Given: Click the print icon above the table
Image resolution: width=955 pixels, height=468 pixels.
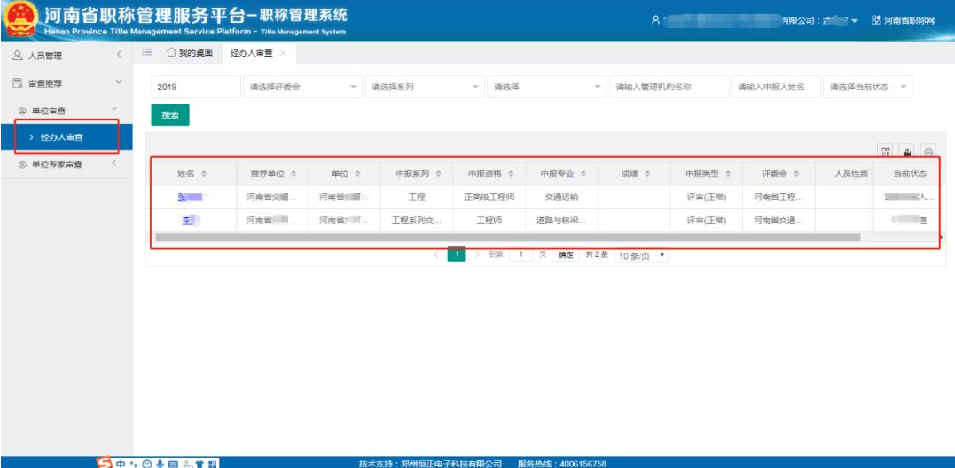Looking at the screenshot, I should pos(928,152).
